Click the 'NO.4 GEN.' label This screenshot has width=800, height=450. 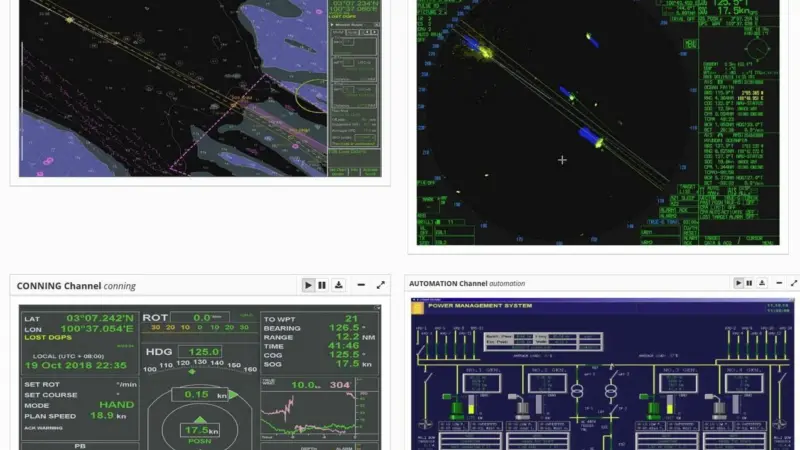pyautogui.click(x=744, y=370)
